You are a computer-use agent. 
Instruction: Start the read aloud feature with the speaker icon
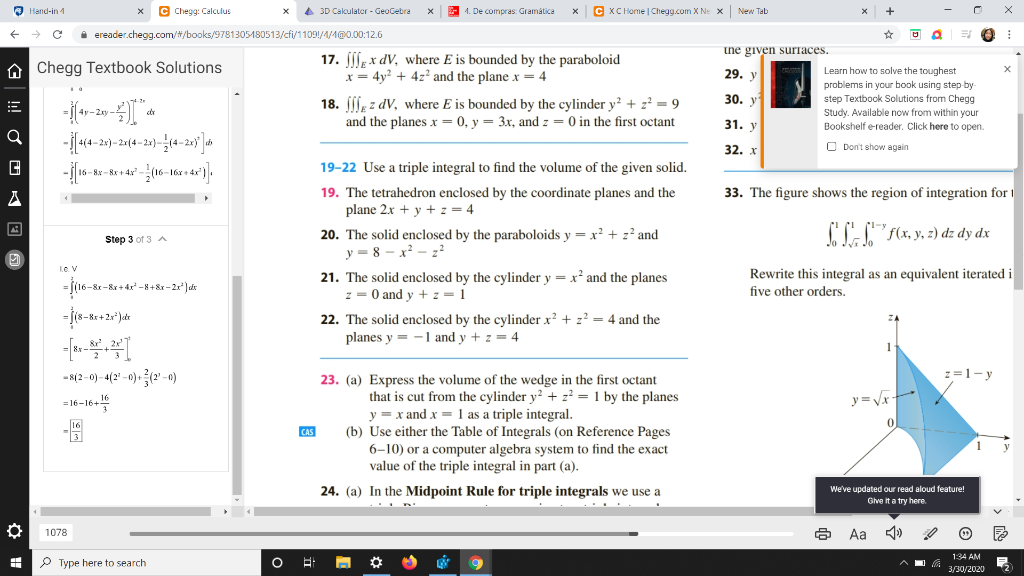pyautogui.click(x=895, y=534)
